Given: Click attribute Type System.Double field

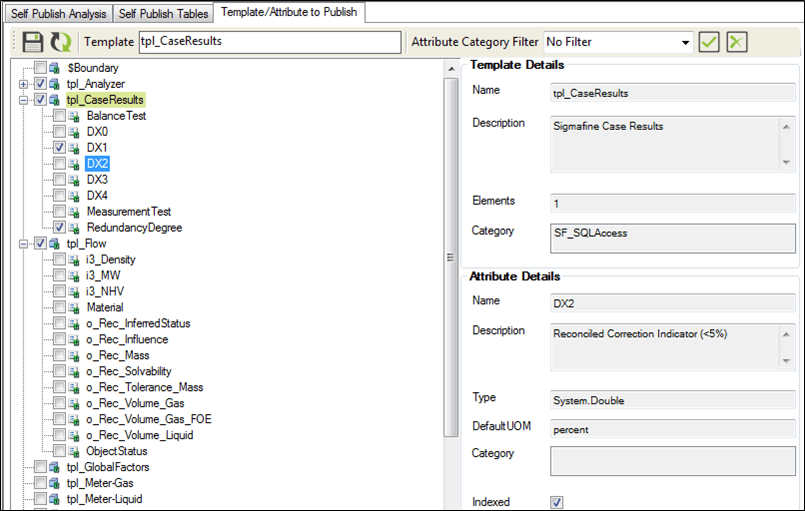Looking at the screenshot, I should (673, 400).
